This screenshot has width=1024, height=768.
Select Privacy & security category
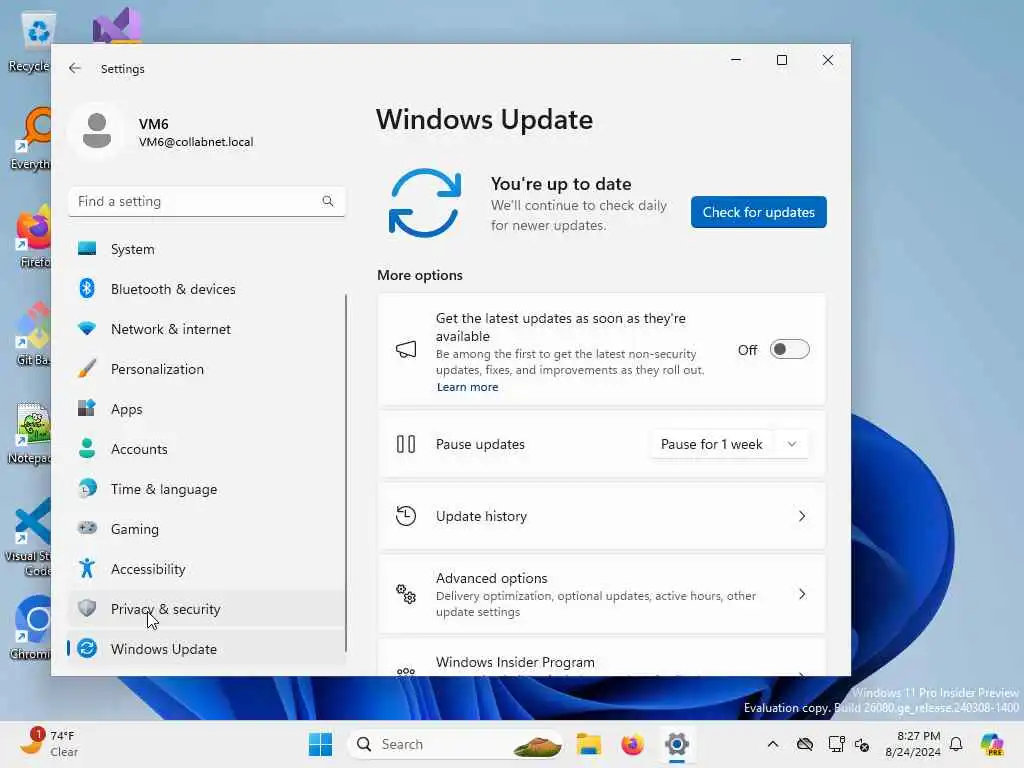pyautogui.click(x=206, y=609)
